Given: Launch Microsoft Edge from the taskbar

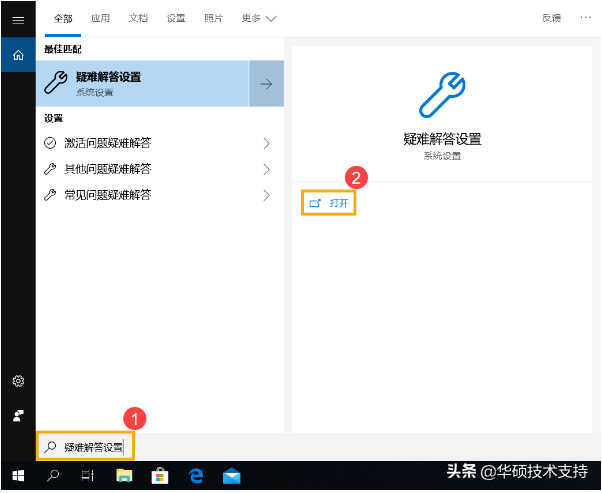Looking at the screenshot, I should point(196,476).
